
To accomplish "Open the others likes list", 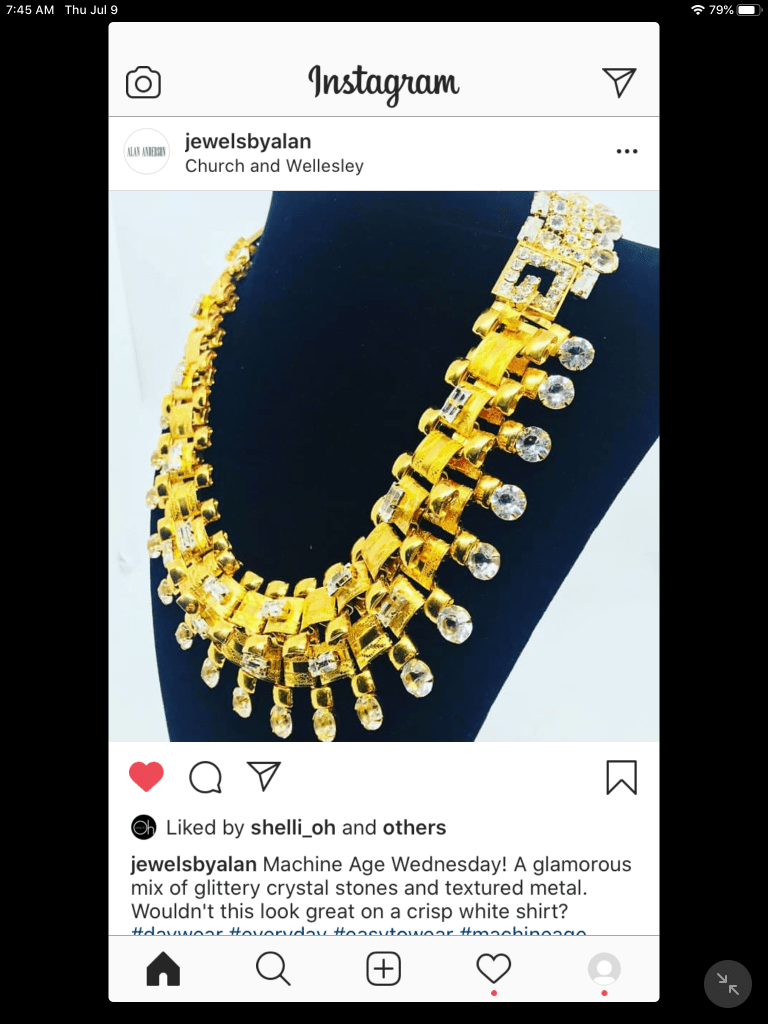I will point(415,828).
